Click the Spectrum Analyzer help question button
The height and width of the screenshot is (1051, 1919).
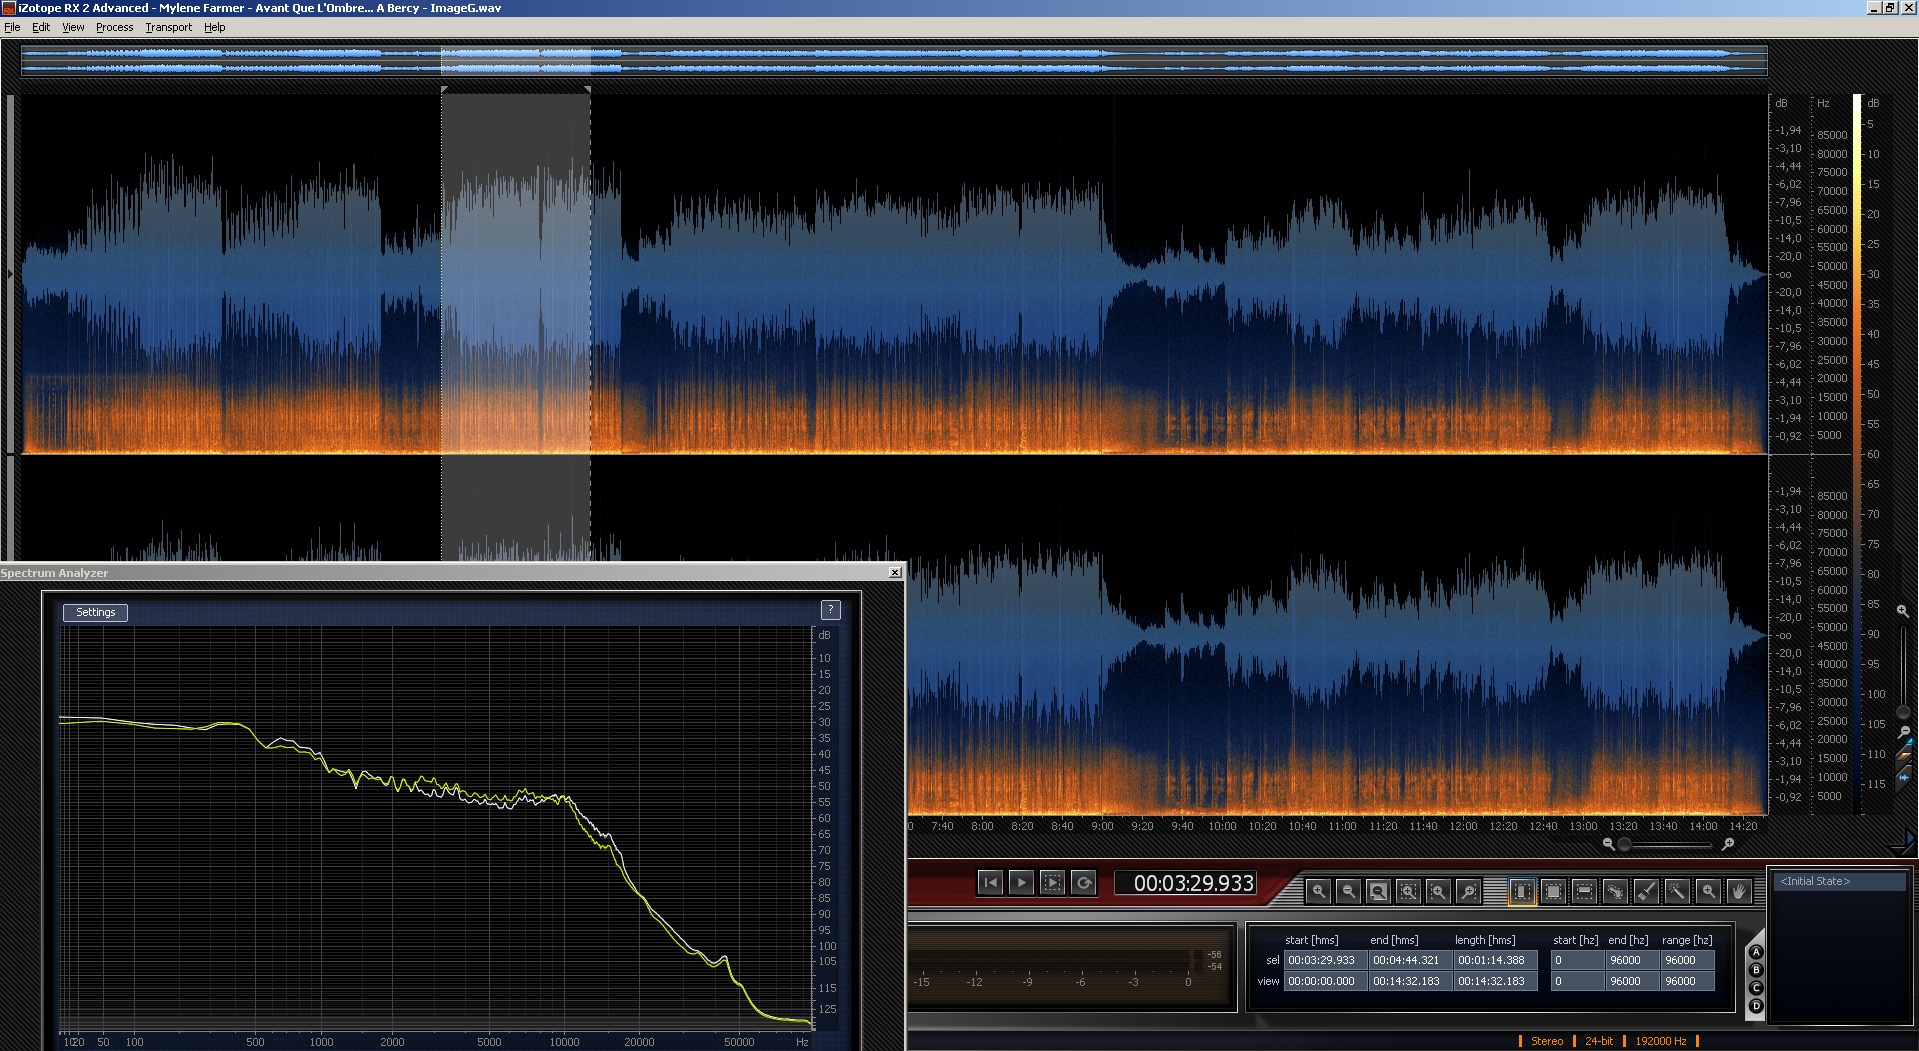(x=830, y=609)
